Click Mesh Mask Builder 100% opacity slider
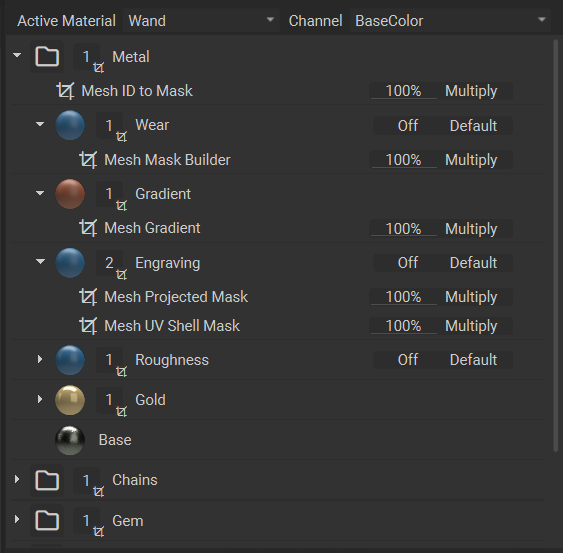The width and height of the screenshot is (563, 553). click(404, 160)
